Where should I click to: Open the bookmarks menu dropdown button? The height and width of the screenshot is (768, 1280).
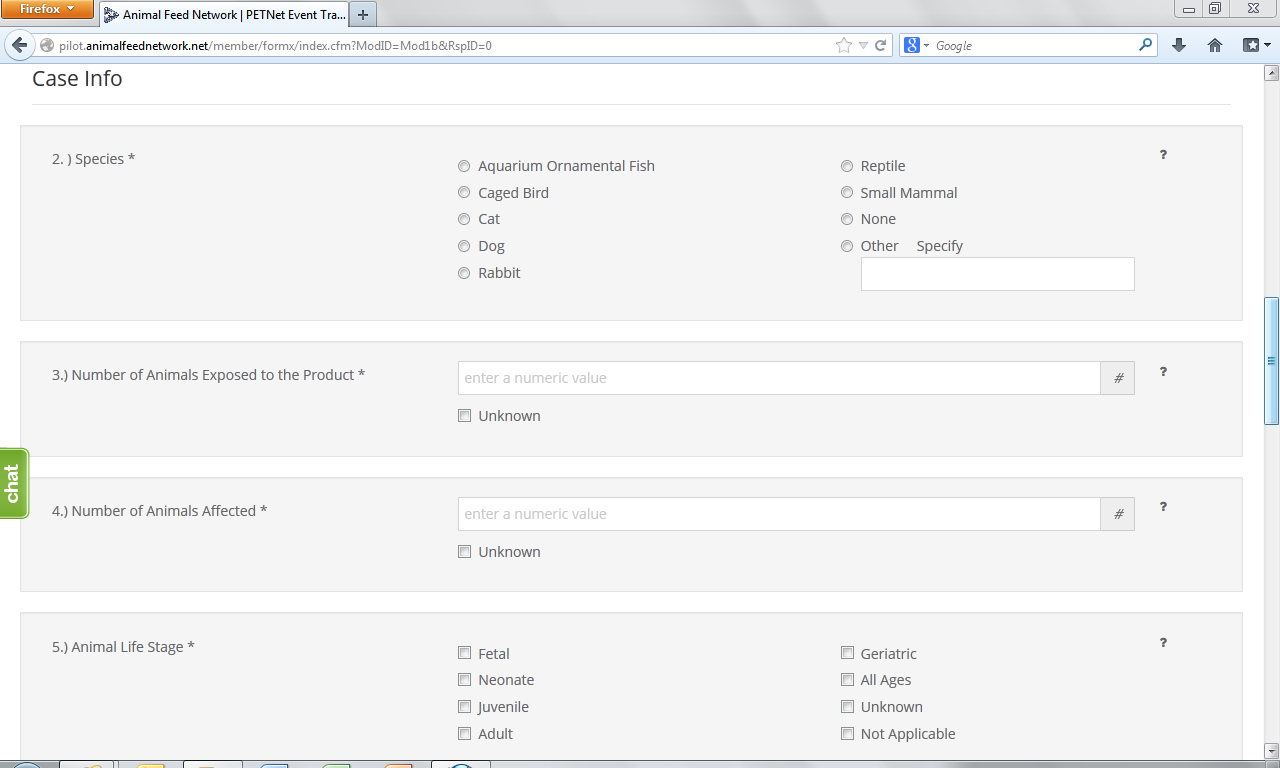[1256, 45]
